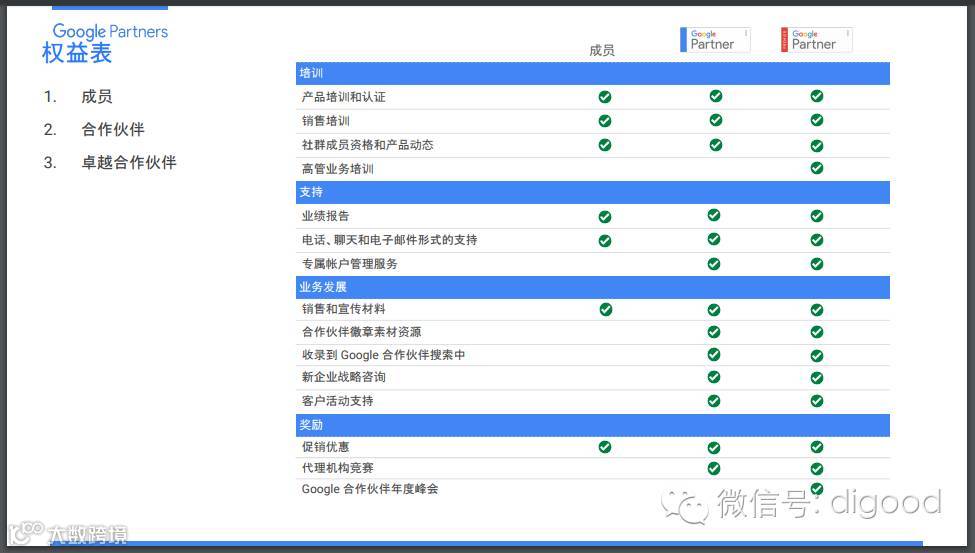
Task: Click blue Partner checkmark for 社群成员资格和产品动态
Action: (716, 145)
